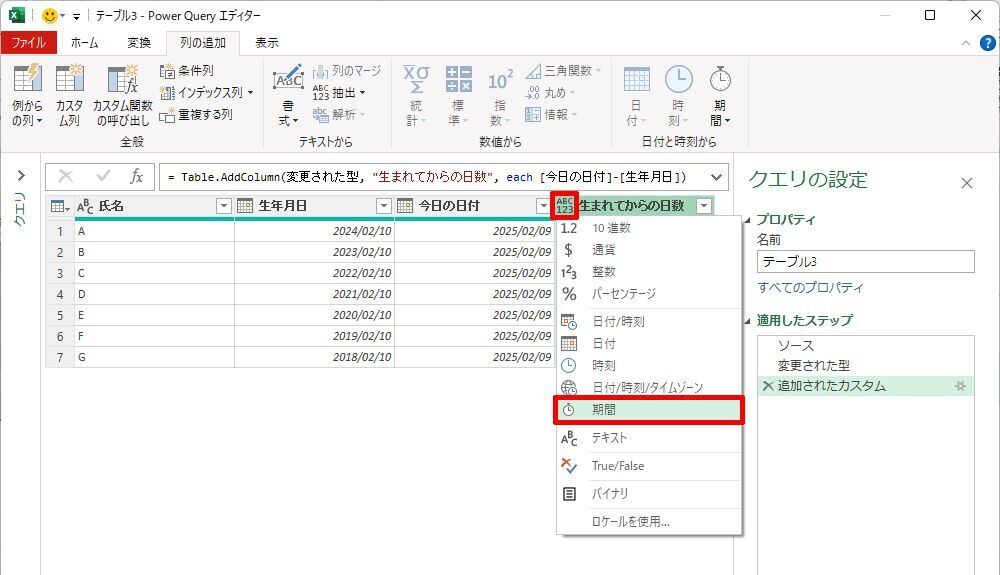Choose パーセンテージ data type
The height and width of the screenshot is (575, 1000).
click(x=649, y=294)
